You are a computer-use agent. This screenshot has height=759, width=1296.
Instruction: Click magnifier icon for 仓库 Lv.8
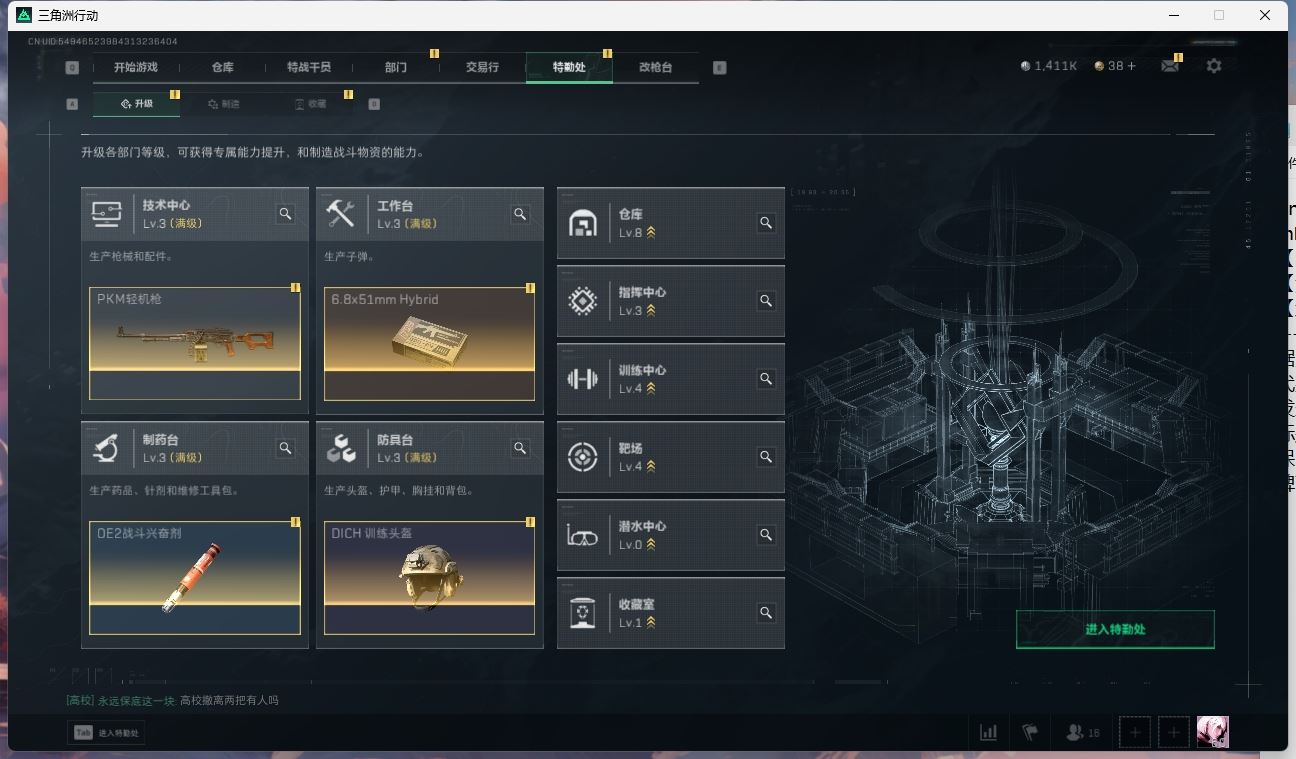click(x=766, y=223)
